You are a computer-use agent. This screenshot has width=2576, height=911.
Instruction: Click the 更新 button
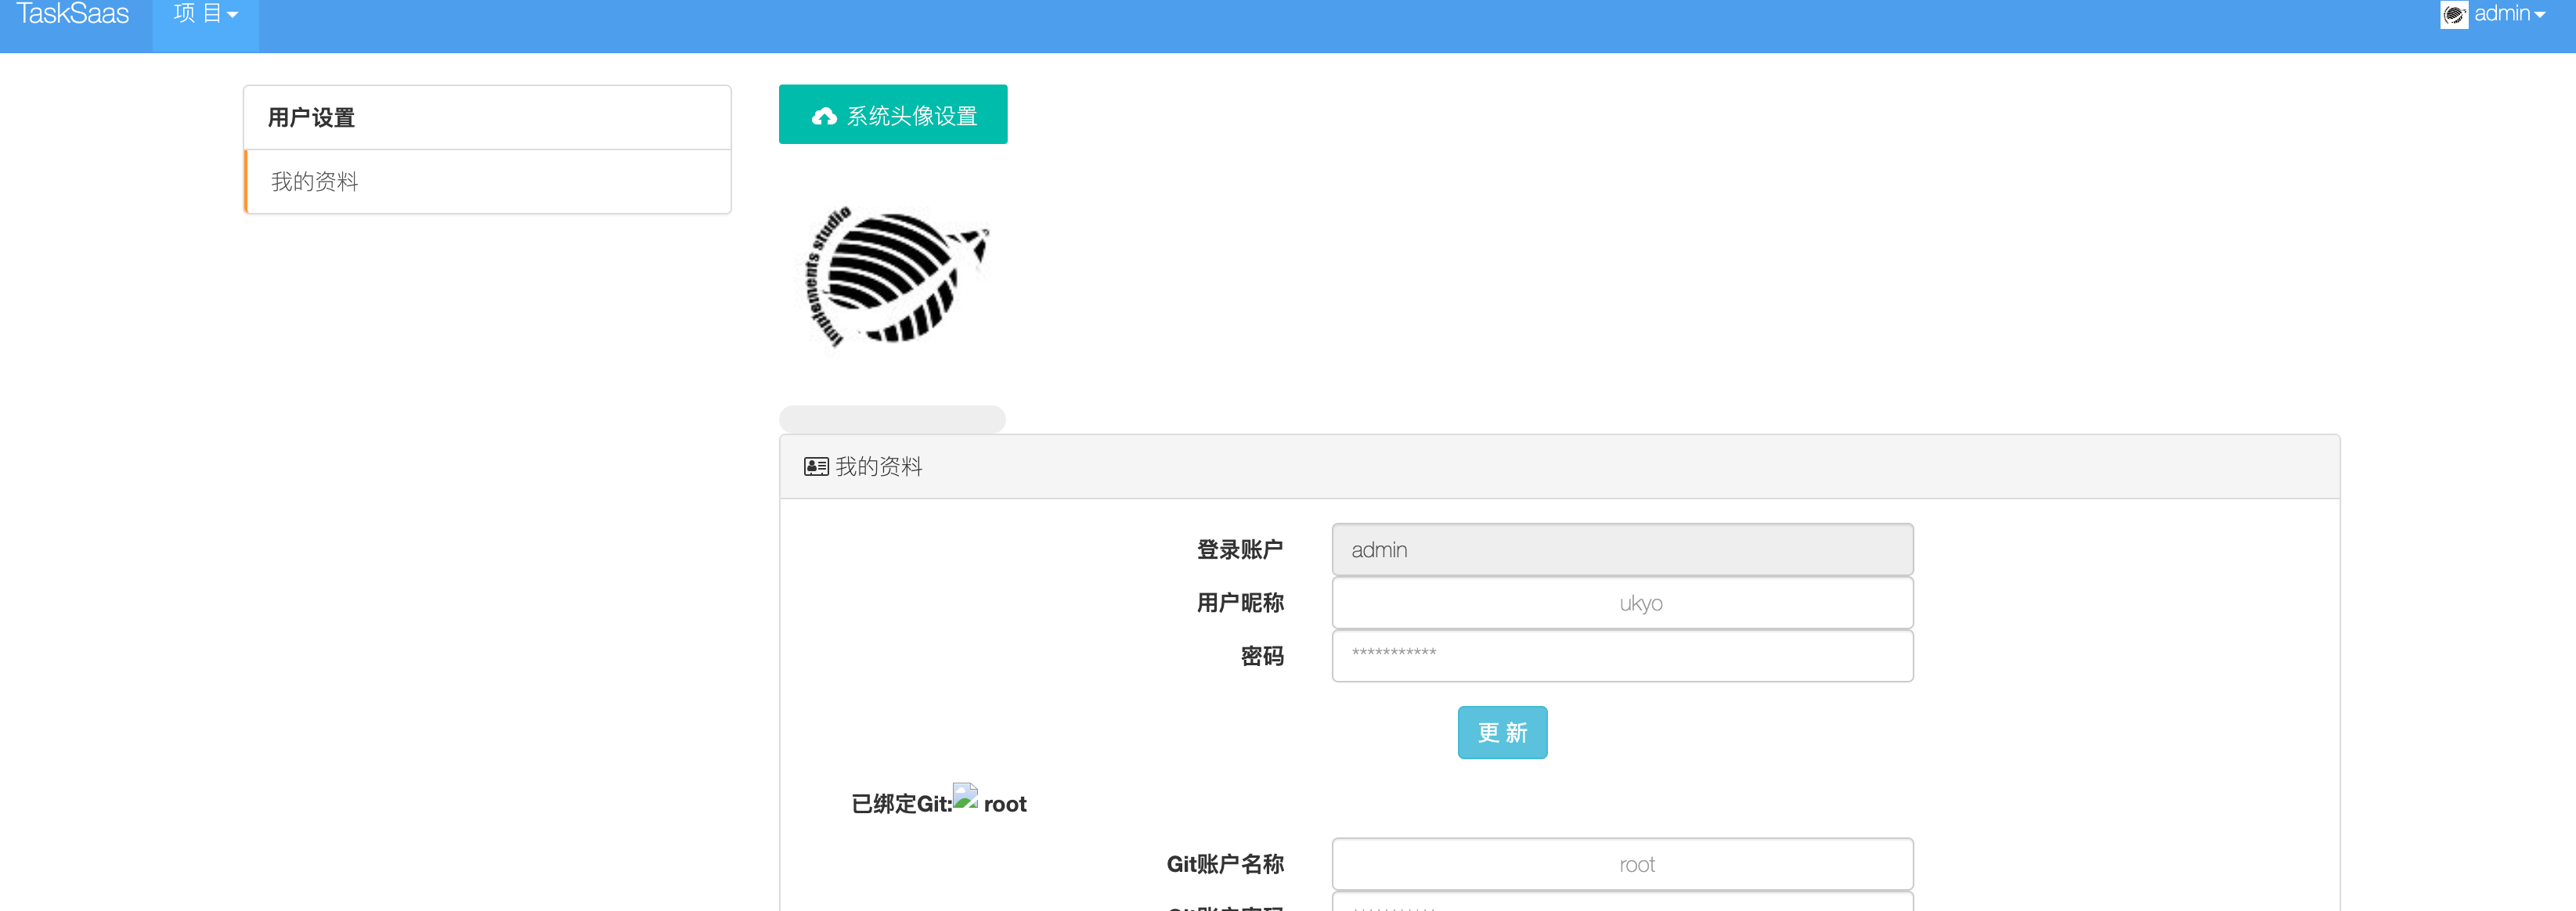pyautogui.click(x=1501, y=733)
